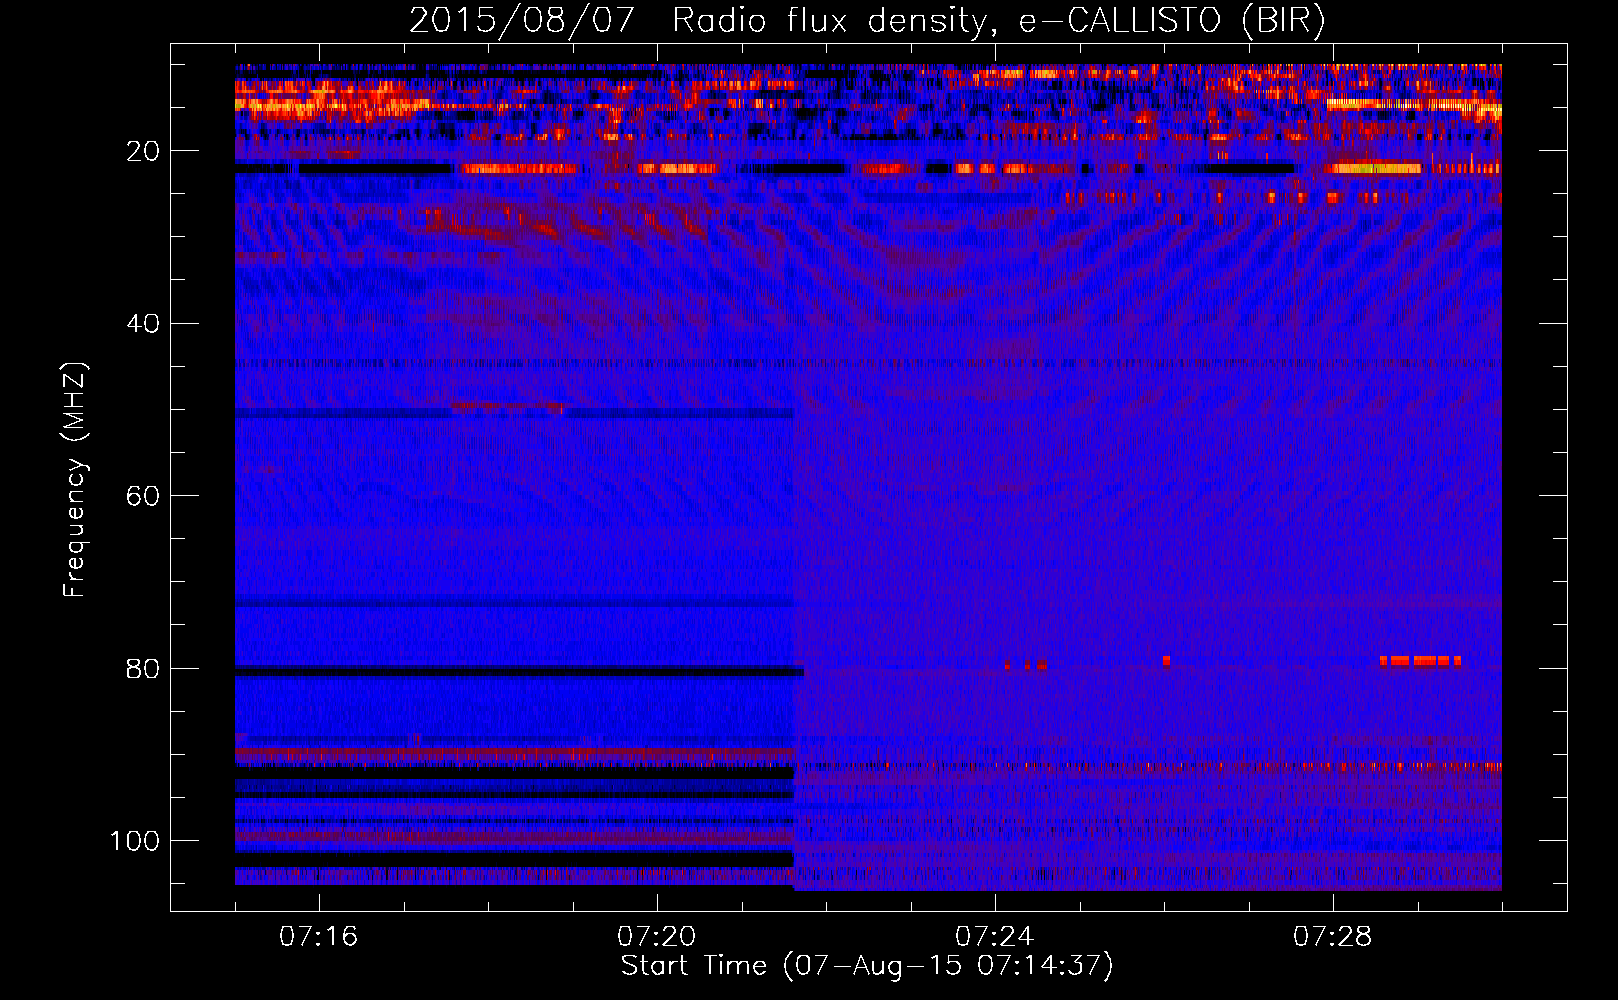This screenshot has width=1618, height=1000.
Task: Click the "07:24" time tick label
Action: click(994, 937)
